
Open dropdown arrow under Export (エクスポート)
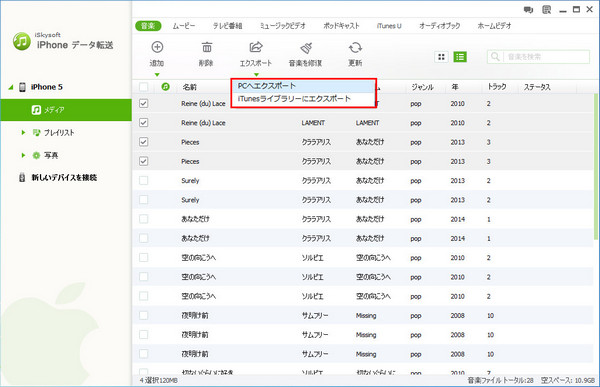pos(256,75)
